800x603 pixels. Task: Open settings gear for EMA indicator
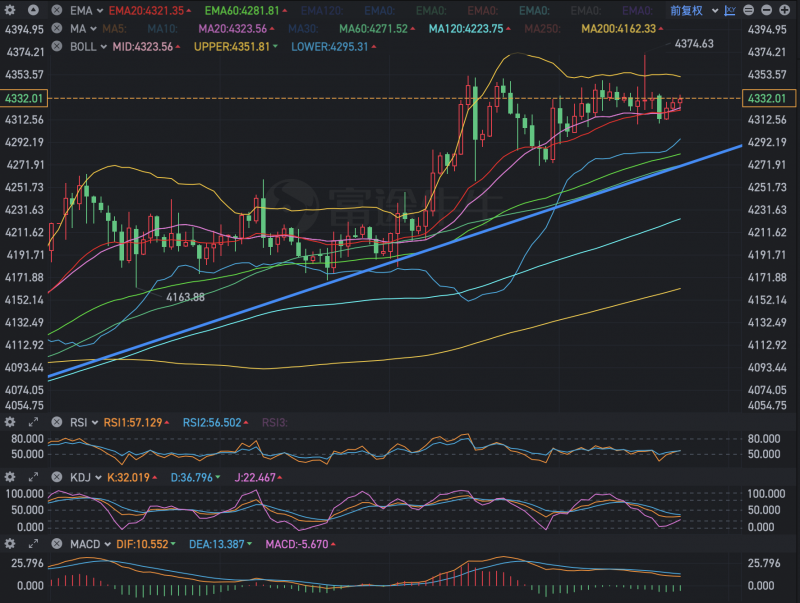coord(10,9)
